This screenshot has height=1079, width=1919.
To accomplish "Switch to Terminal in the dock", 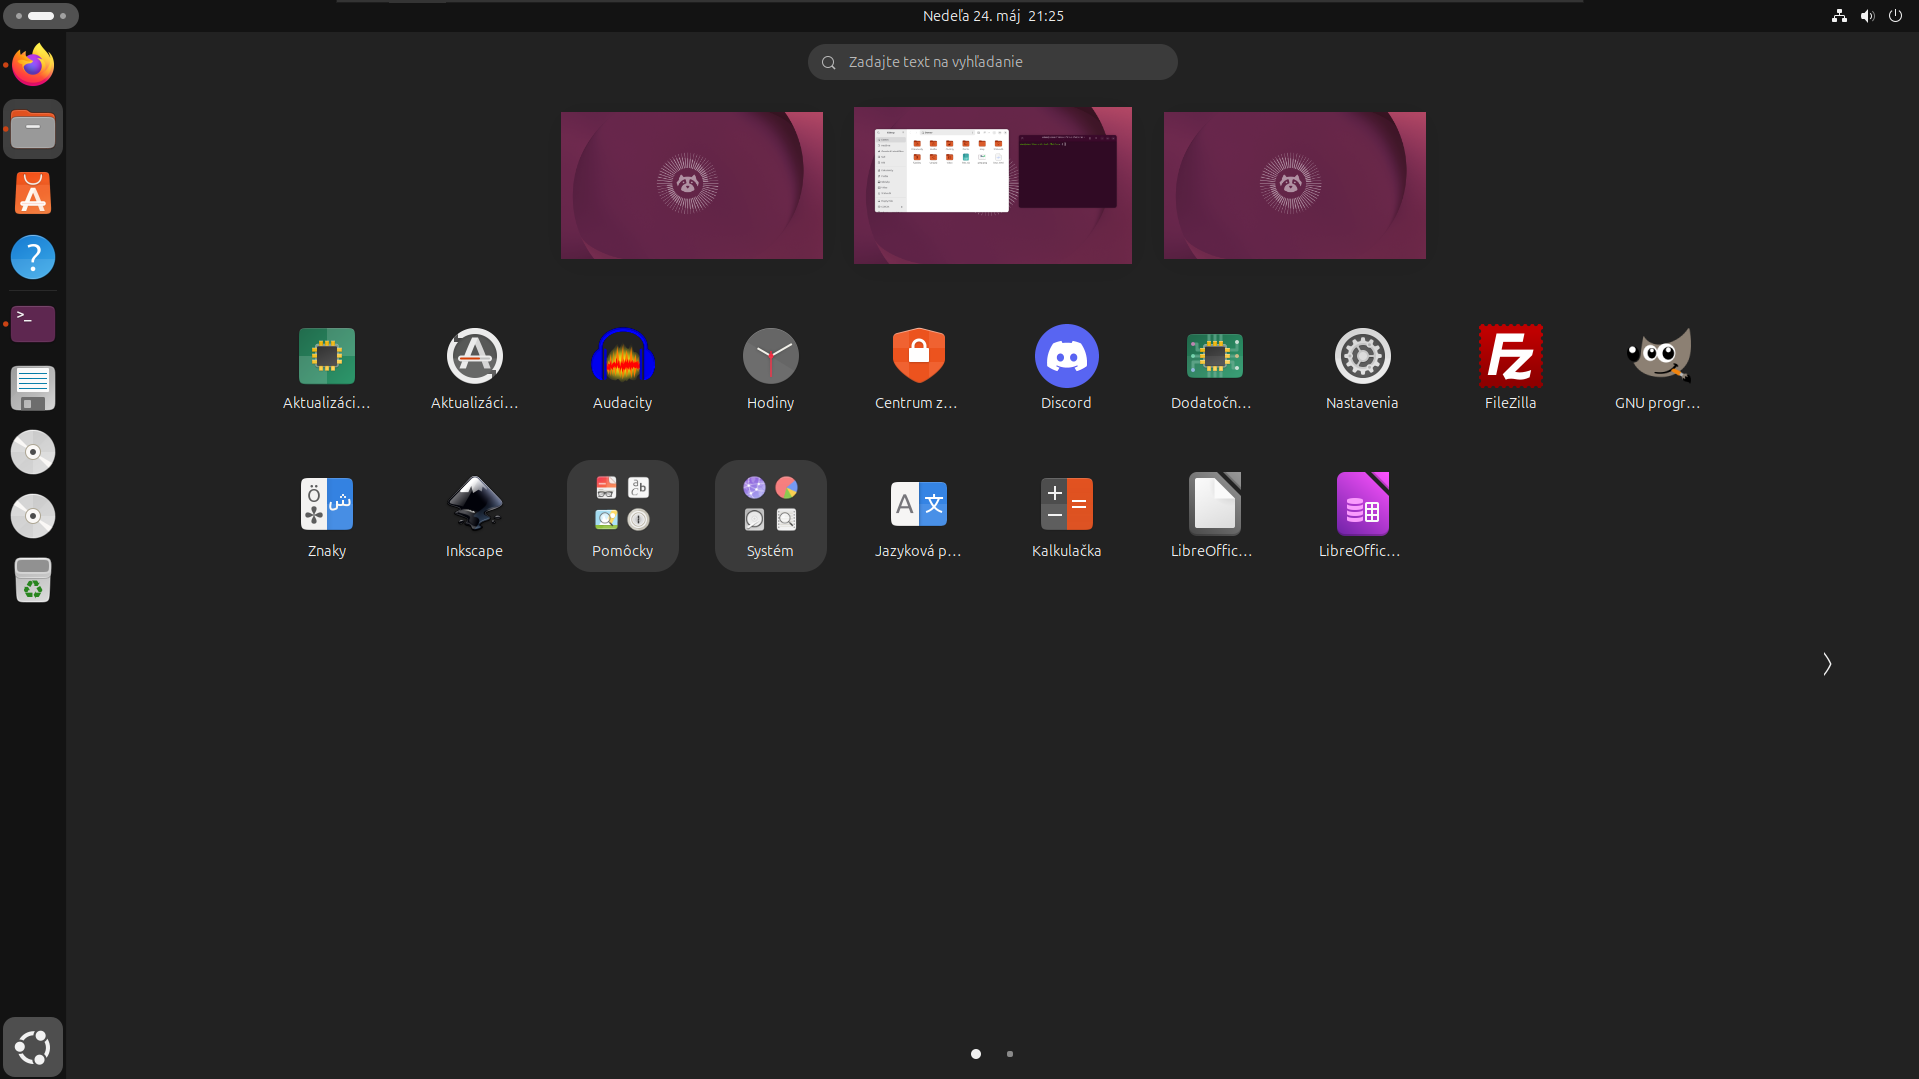I will tap(33, 323).
